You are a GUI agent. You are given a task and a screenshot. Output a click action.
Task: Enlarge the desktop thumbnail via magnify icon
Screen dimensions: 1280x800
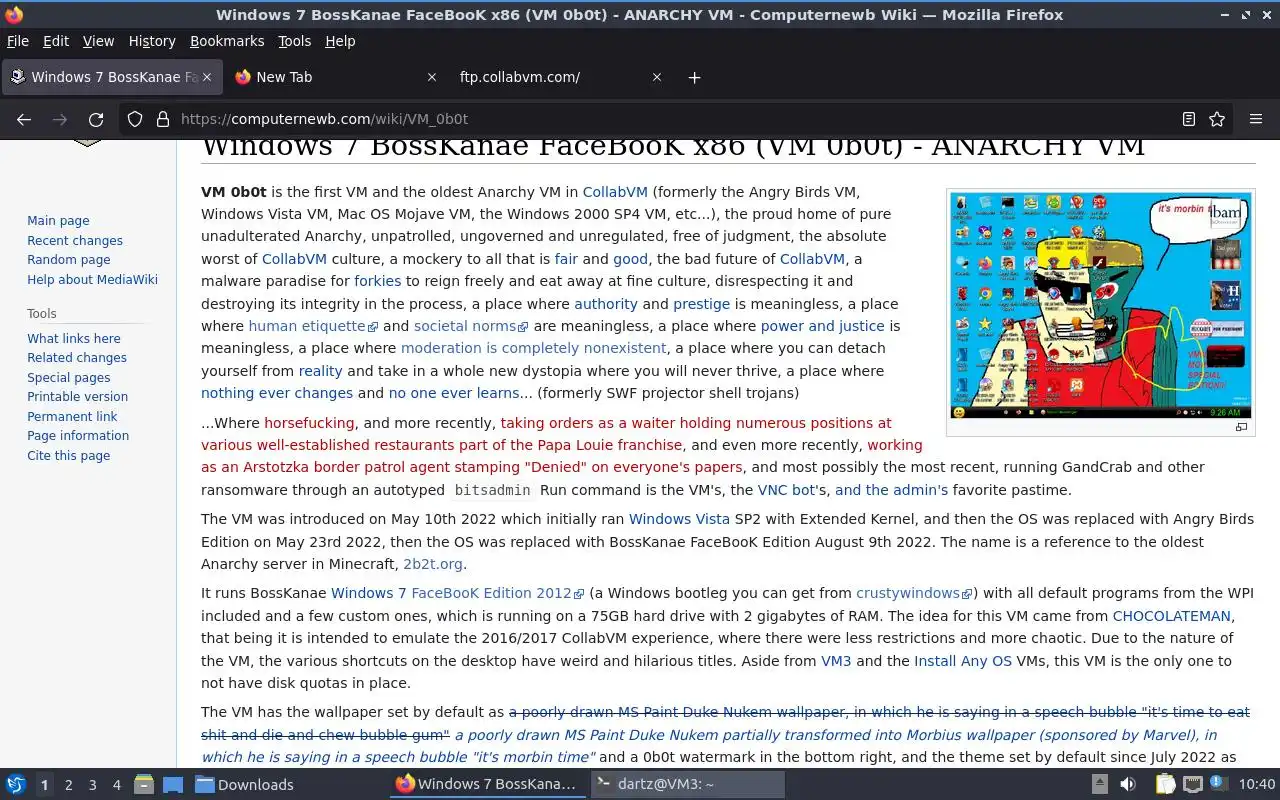coord(1241,427)
